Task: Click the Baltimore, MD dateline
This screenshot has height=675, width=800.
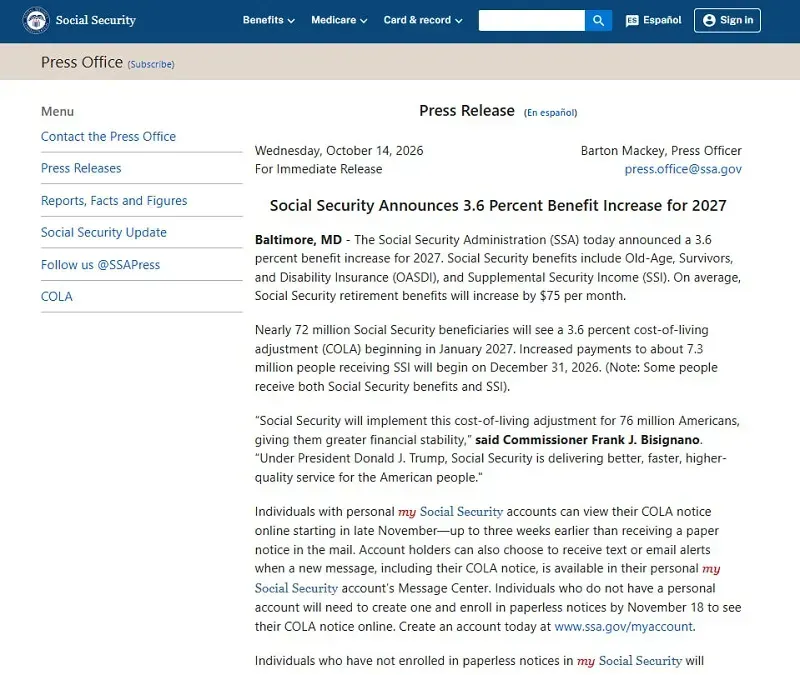Action: coord(298,240)
